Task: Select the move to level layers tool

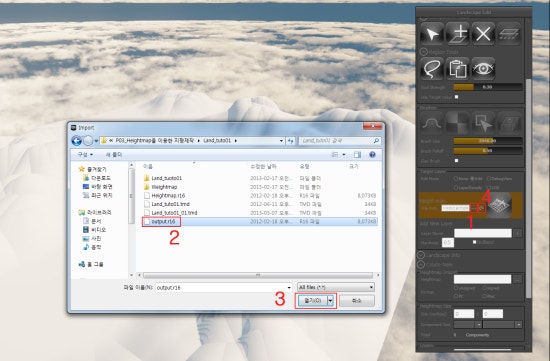Action: click(x=509, y=34)
